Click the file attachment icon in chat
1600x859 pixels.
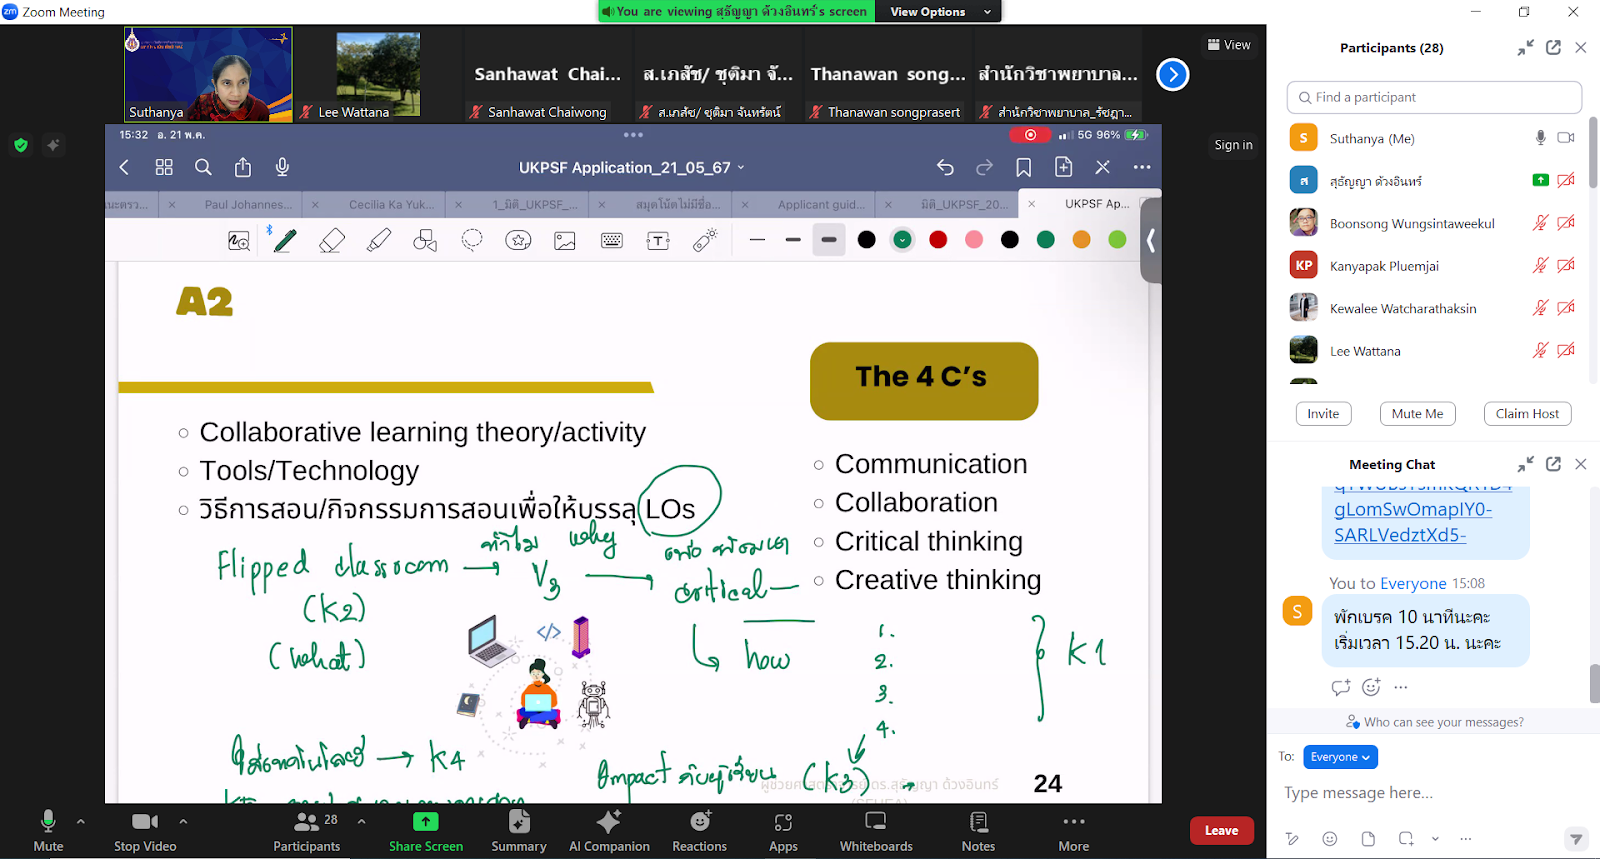(x=1368, y=839)
